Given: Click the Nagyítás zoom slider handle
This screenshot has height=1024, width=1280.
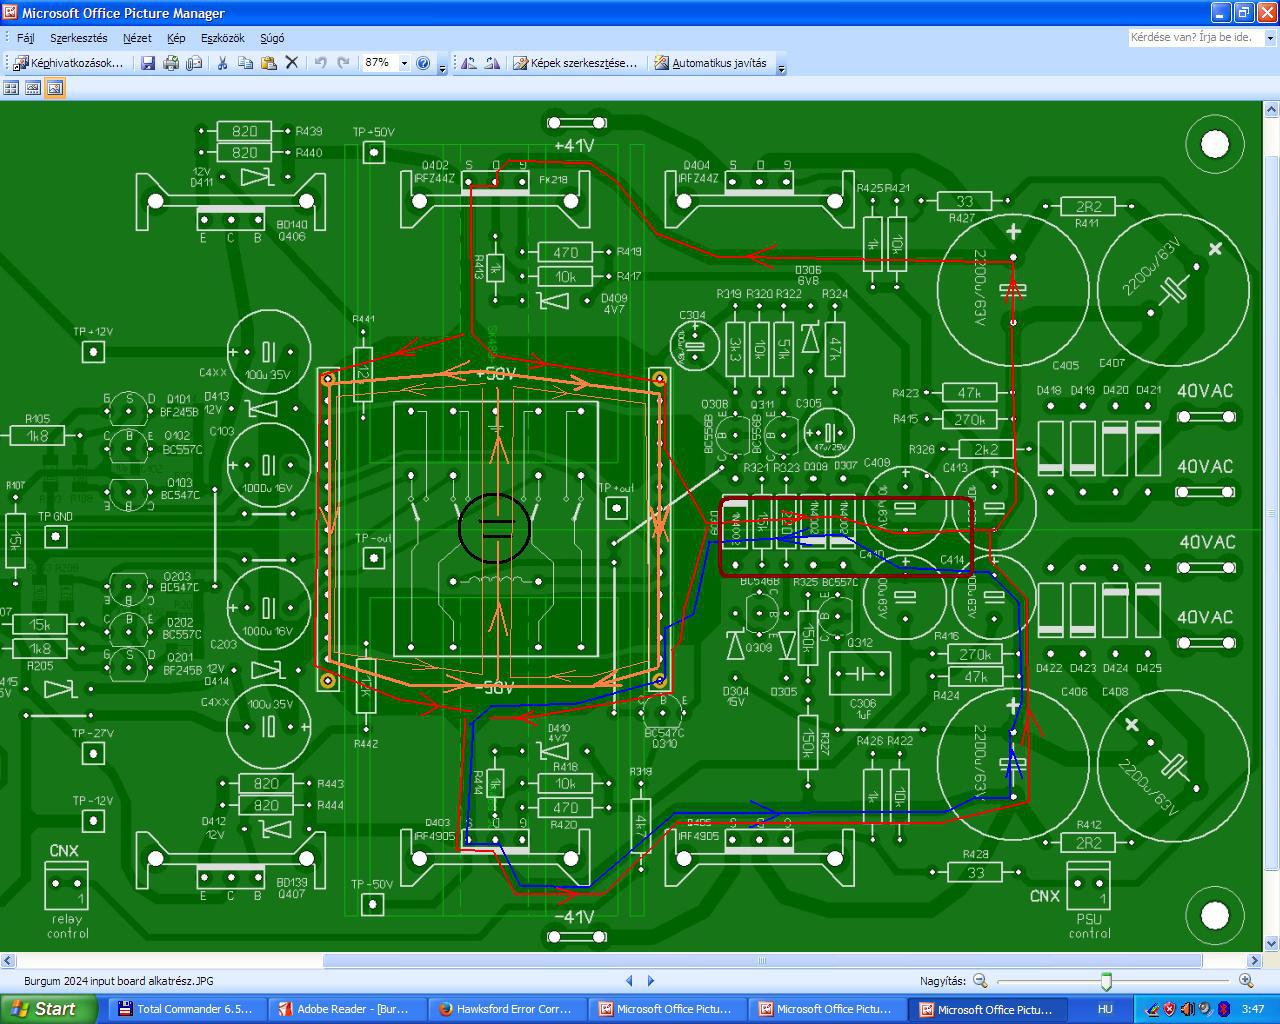Looking at the screenshot, I should click(1106, 981).
